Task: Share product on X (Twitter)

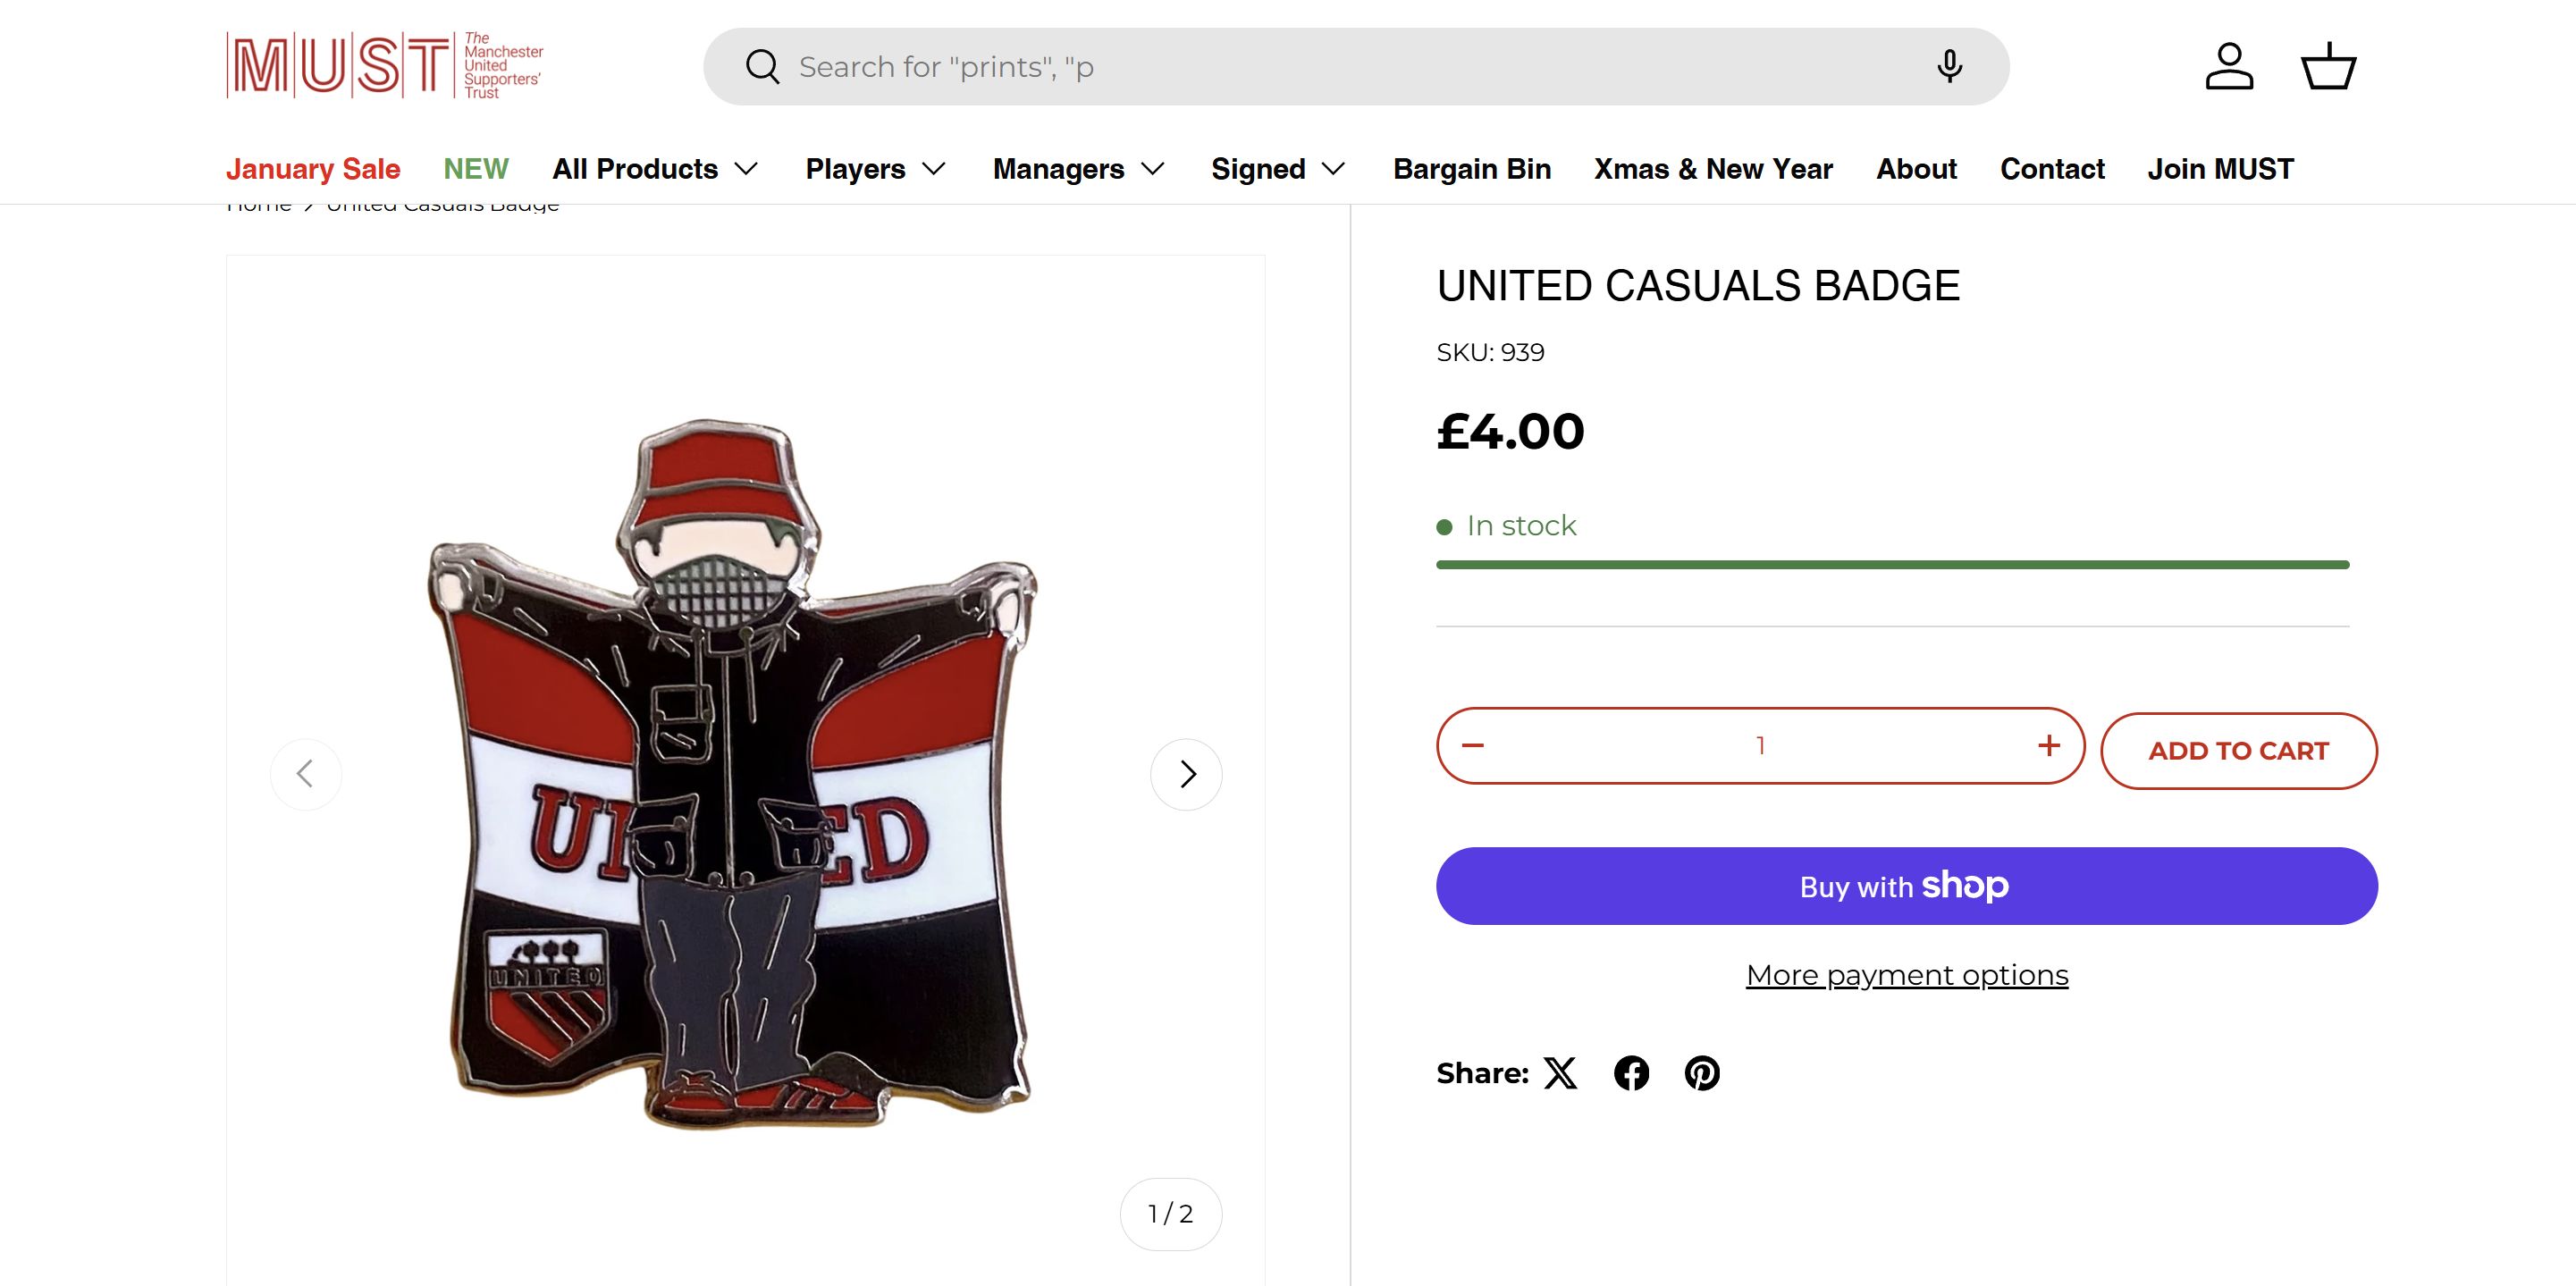Action: point(1560,1073)
